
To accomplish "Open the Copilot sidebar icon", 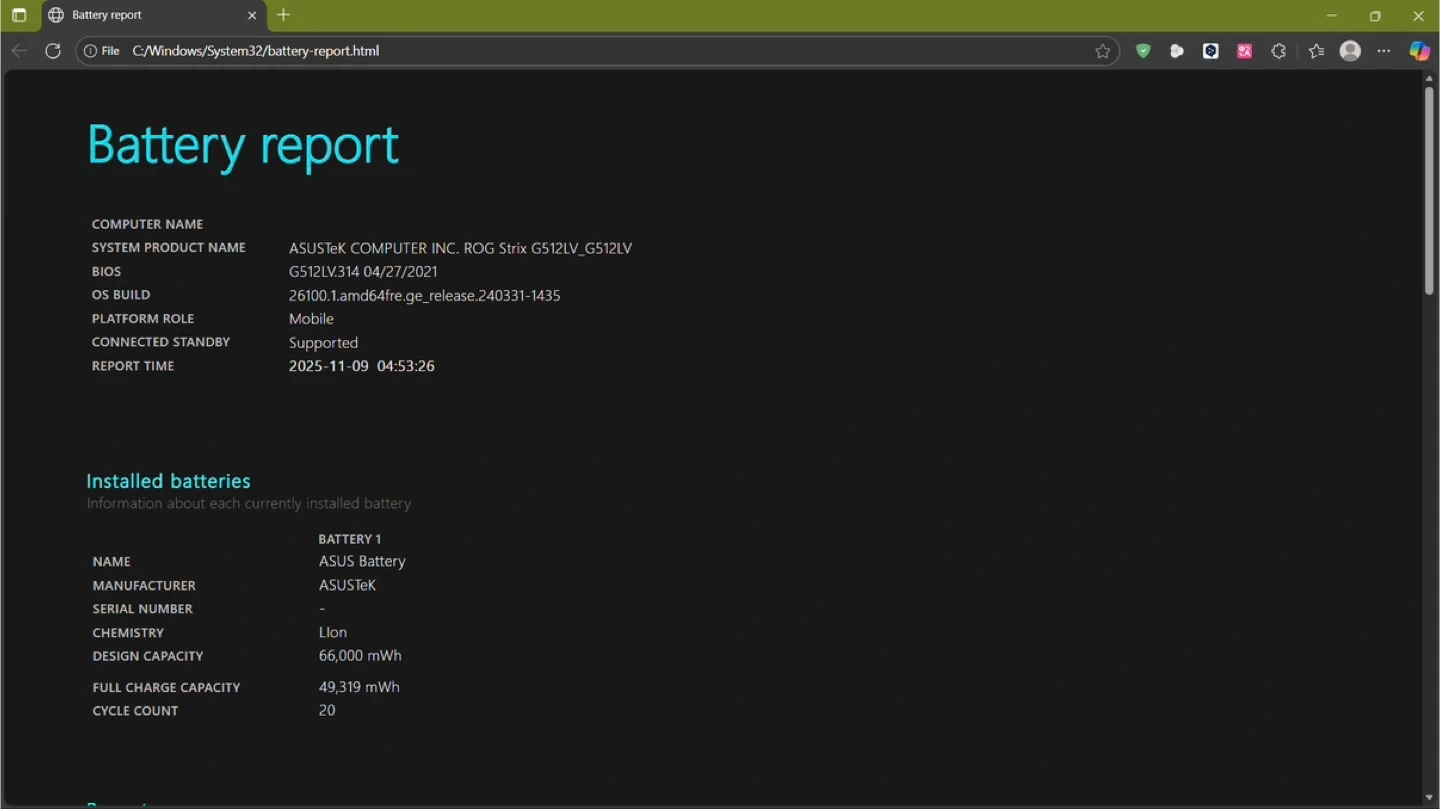I will [1419, 51].
